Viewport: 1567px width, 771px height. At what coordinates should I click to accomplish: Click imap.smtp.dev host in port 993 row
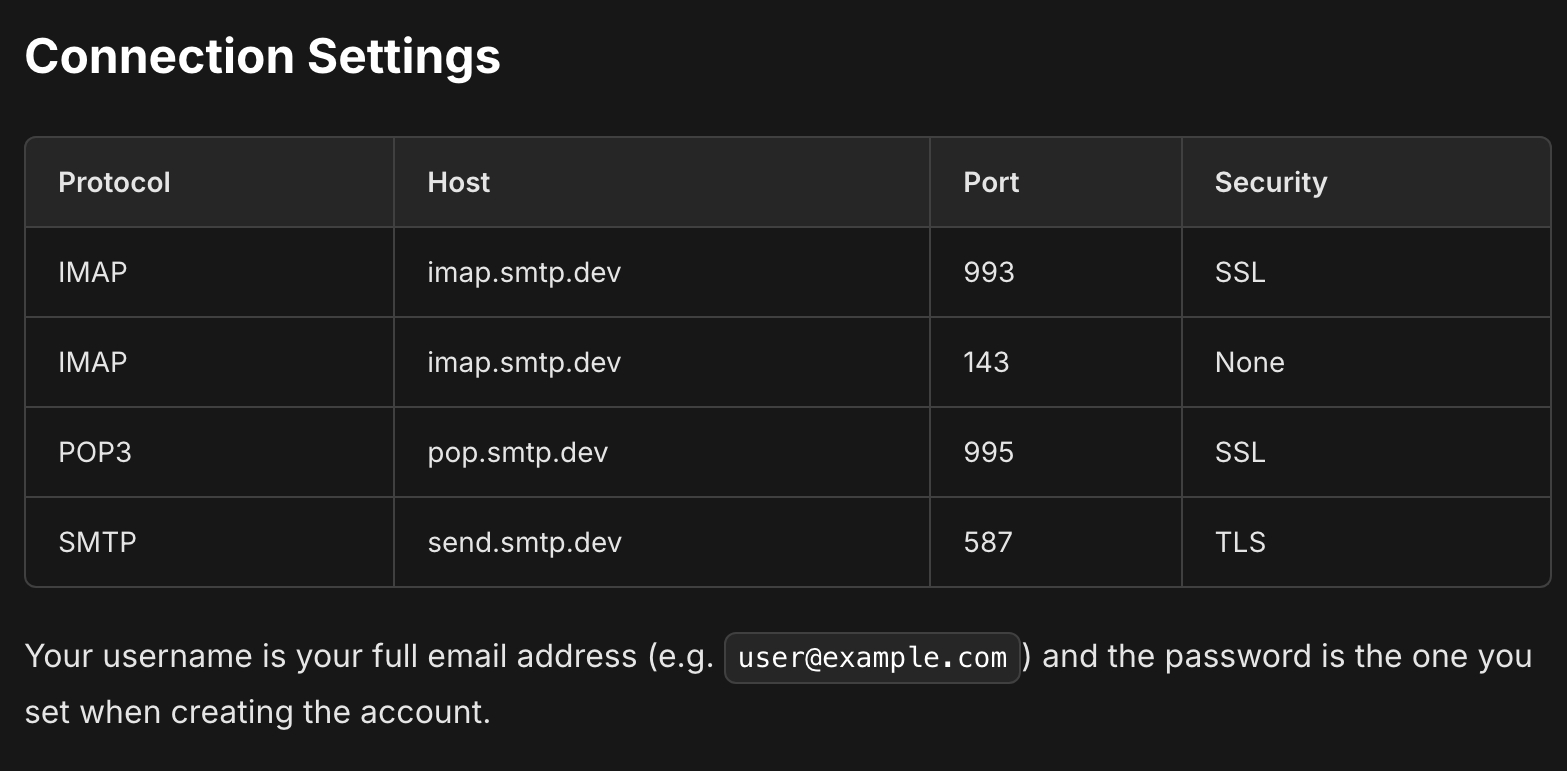524,272
